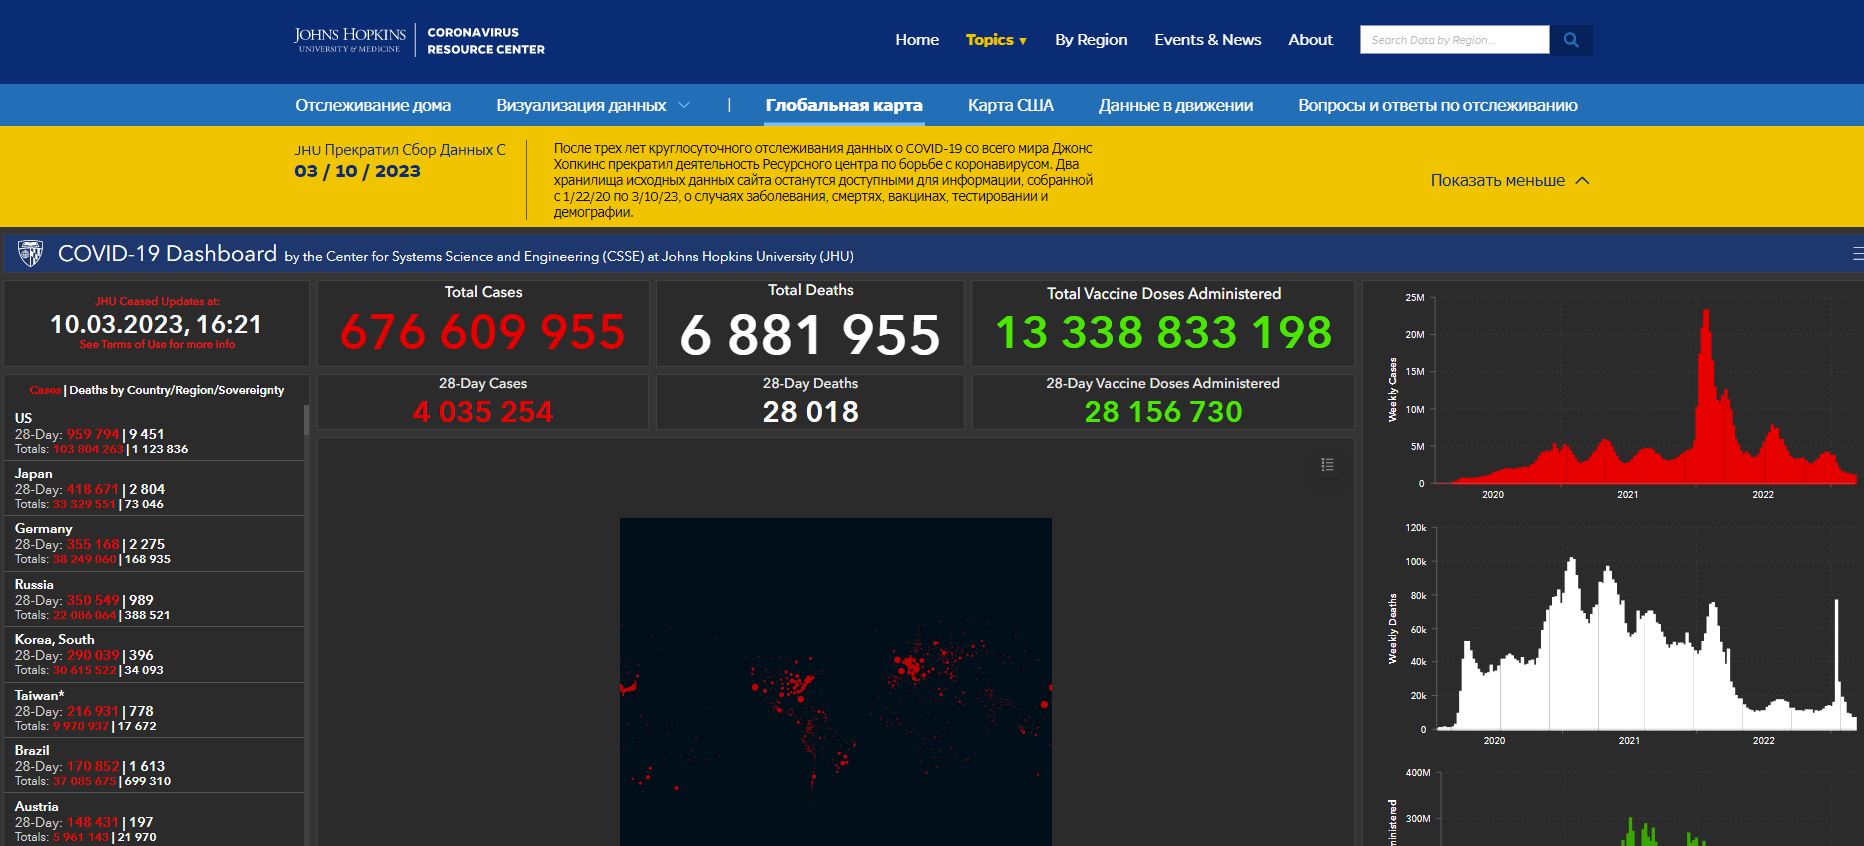Viewport: 1864px width, 846px height.
Task: Click the update timestamp 10.03.2023, 16:21
Action: click(x=156, y=325)
